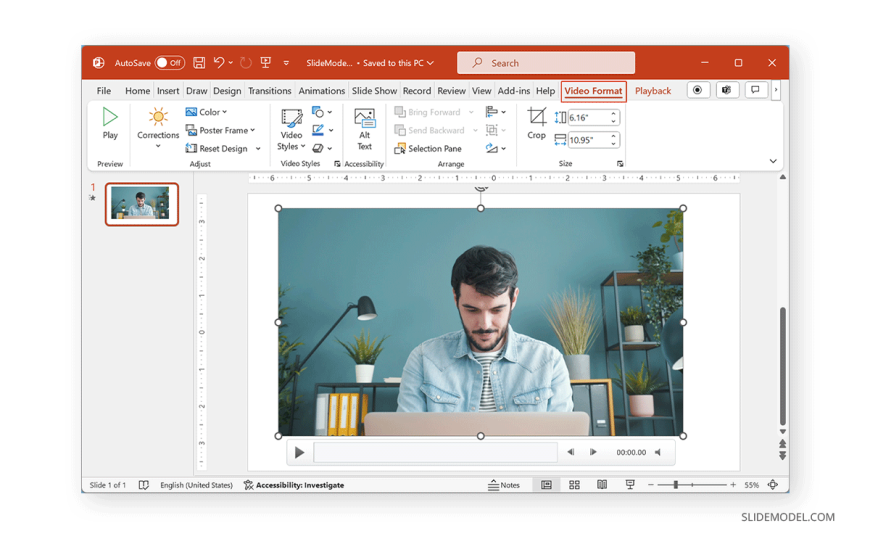
Task: Open Reading View from status bar
Action: pos(602,485)
